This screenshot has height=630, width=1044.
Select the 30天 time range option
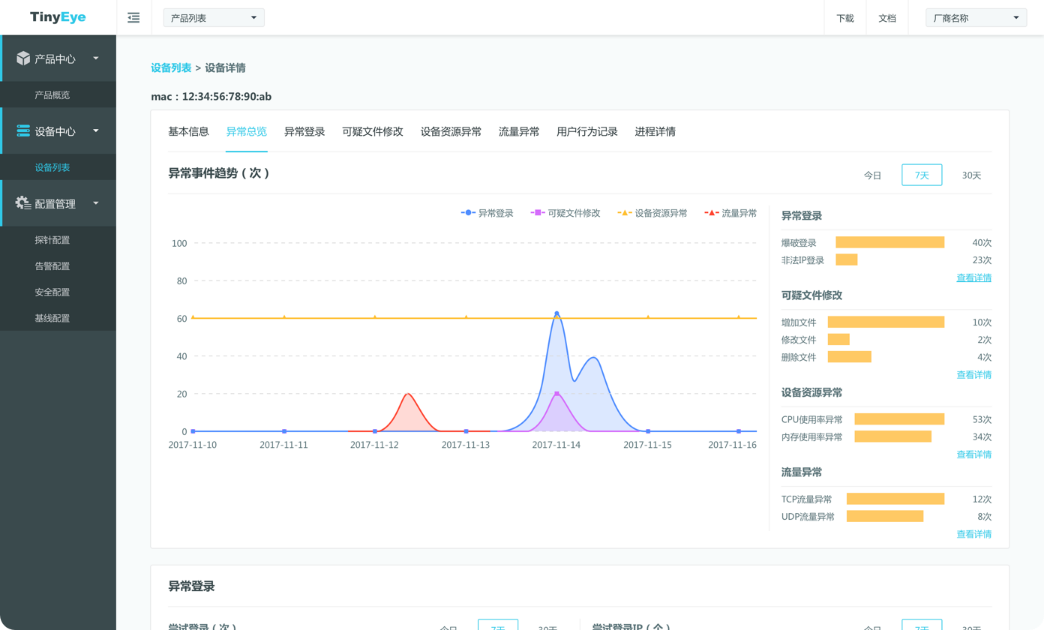[x=971, y=175]
